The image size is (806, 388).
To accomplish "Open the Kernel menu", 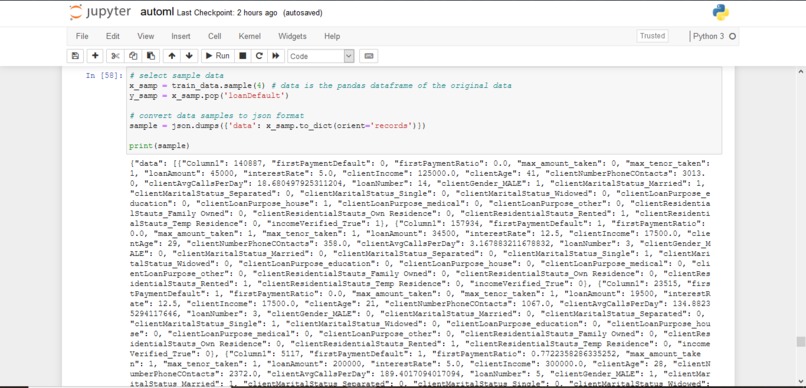I will pos(249,36).
